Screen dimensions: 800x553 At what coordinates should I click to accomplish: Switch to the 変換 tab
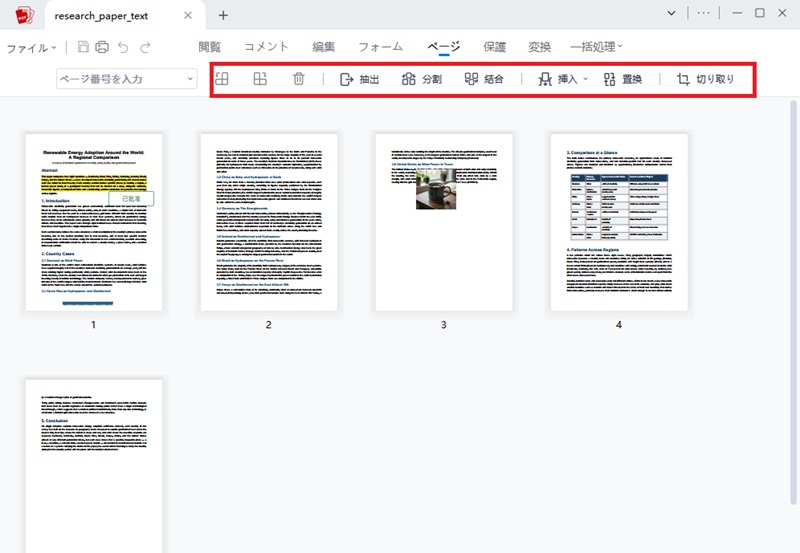(x=539, y=47)
